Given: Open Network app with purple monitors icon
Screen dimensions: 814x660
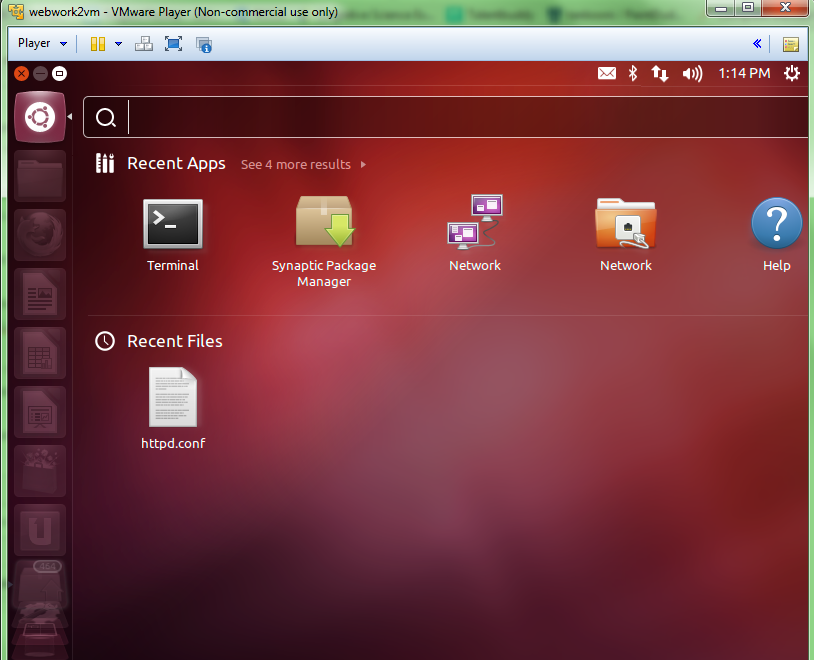Looking at the screenshot, I should coord(474,234).
